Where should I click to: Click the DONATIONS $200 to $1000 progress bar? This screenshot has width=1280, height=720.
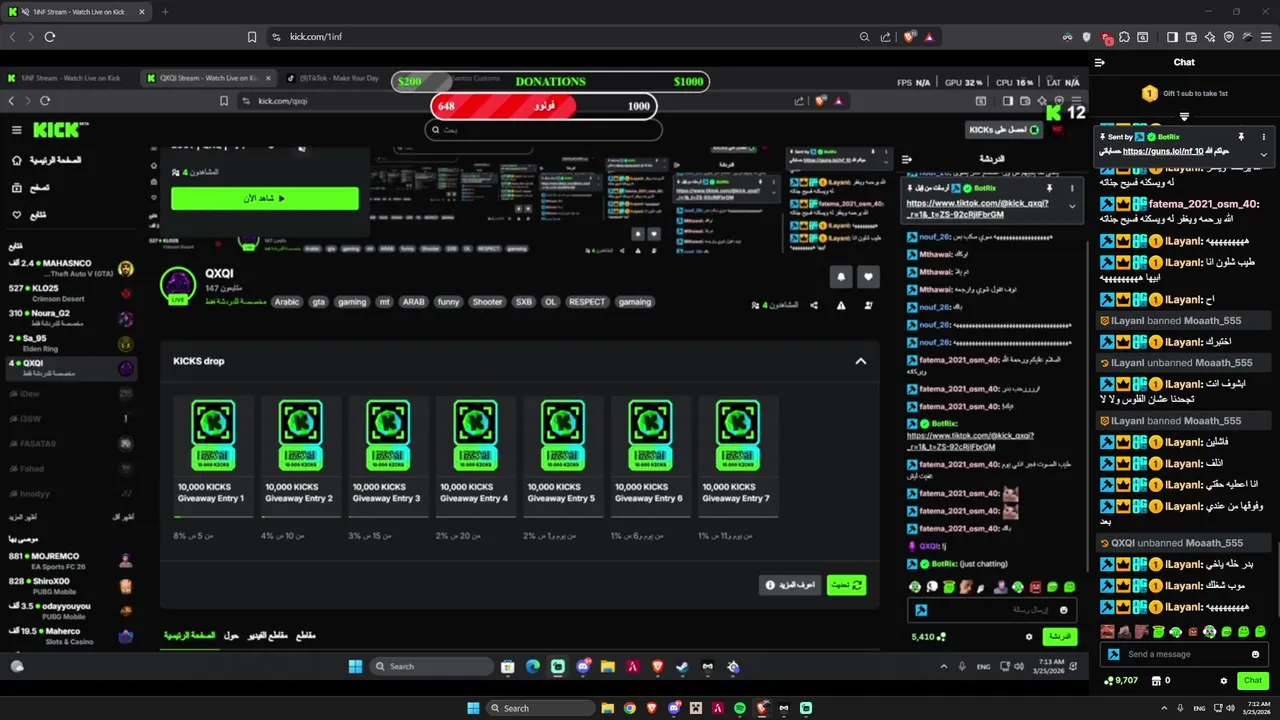pos(550,82)
